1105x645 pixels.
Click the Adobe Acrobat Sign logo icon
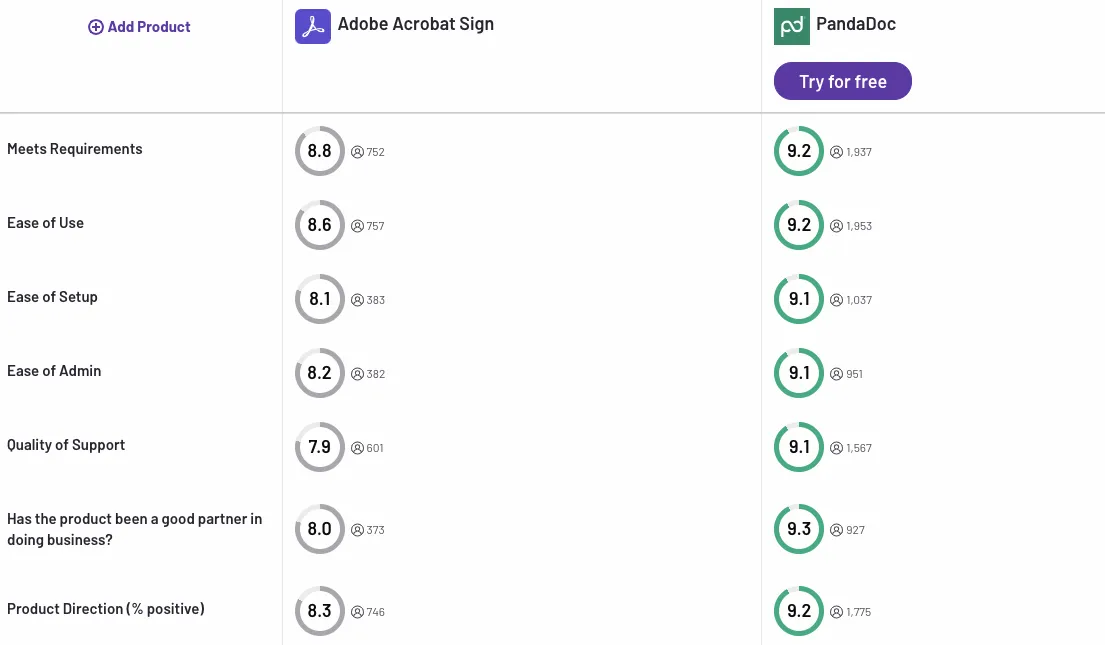(312, 26)
